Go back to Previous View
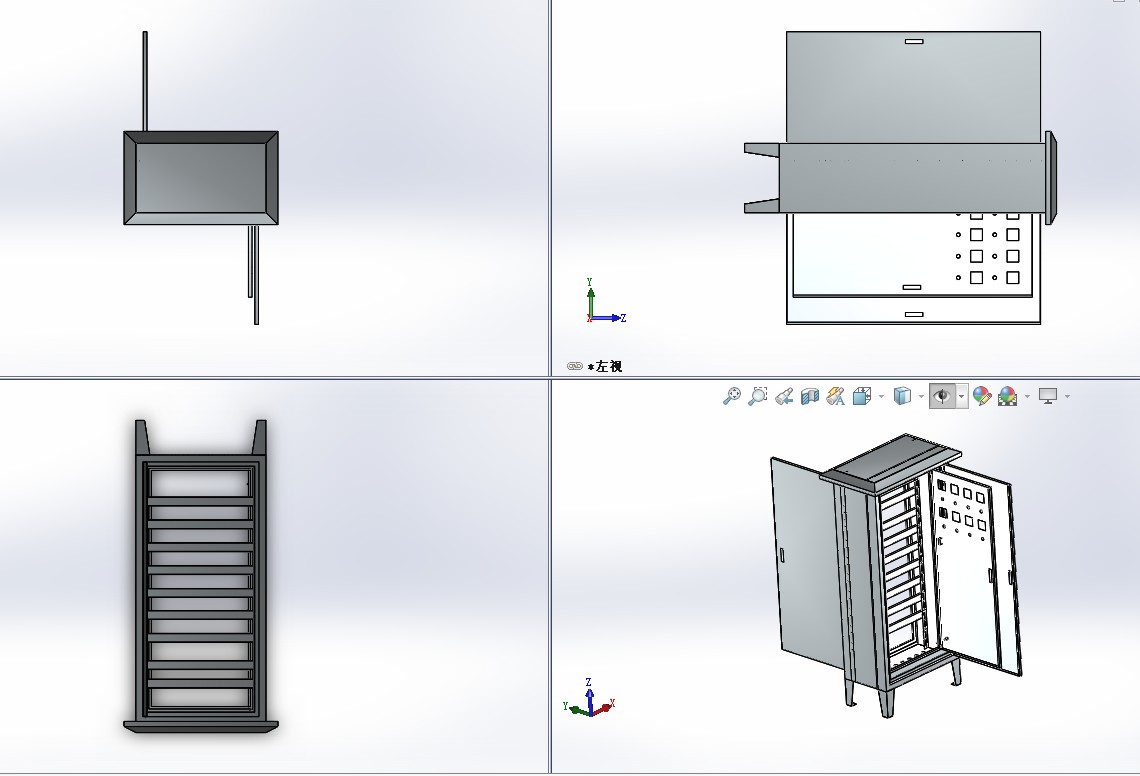This screenshot has width=1140, height=776. pyautogui.click(x=784, y=396)
